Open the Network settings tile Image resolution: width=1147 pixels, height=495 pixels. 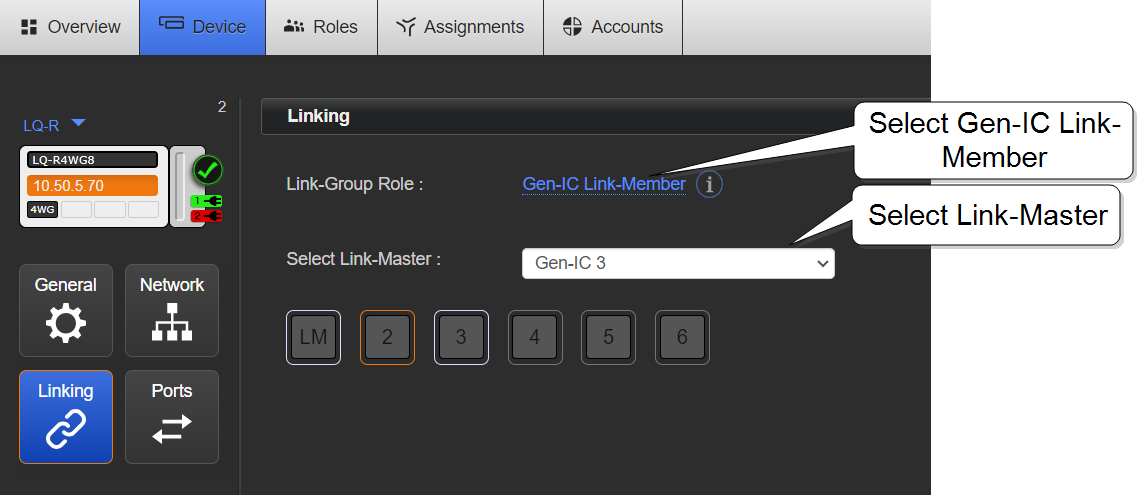pos(172,310)
